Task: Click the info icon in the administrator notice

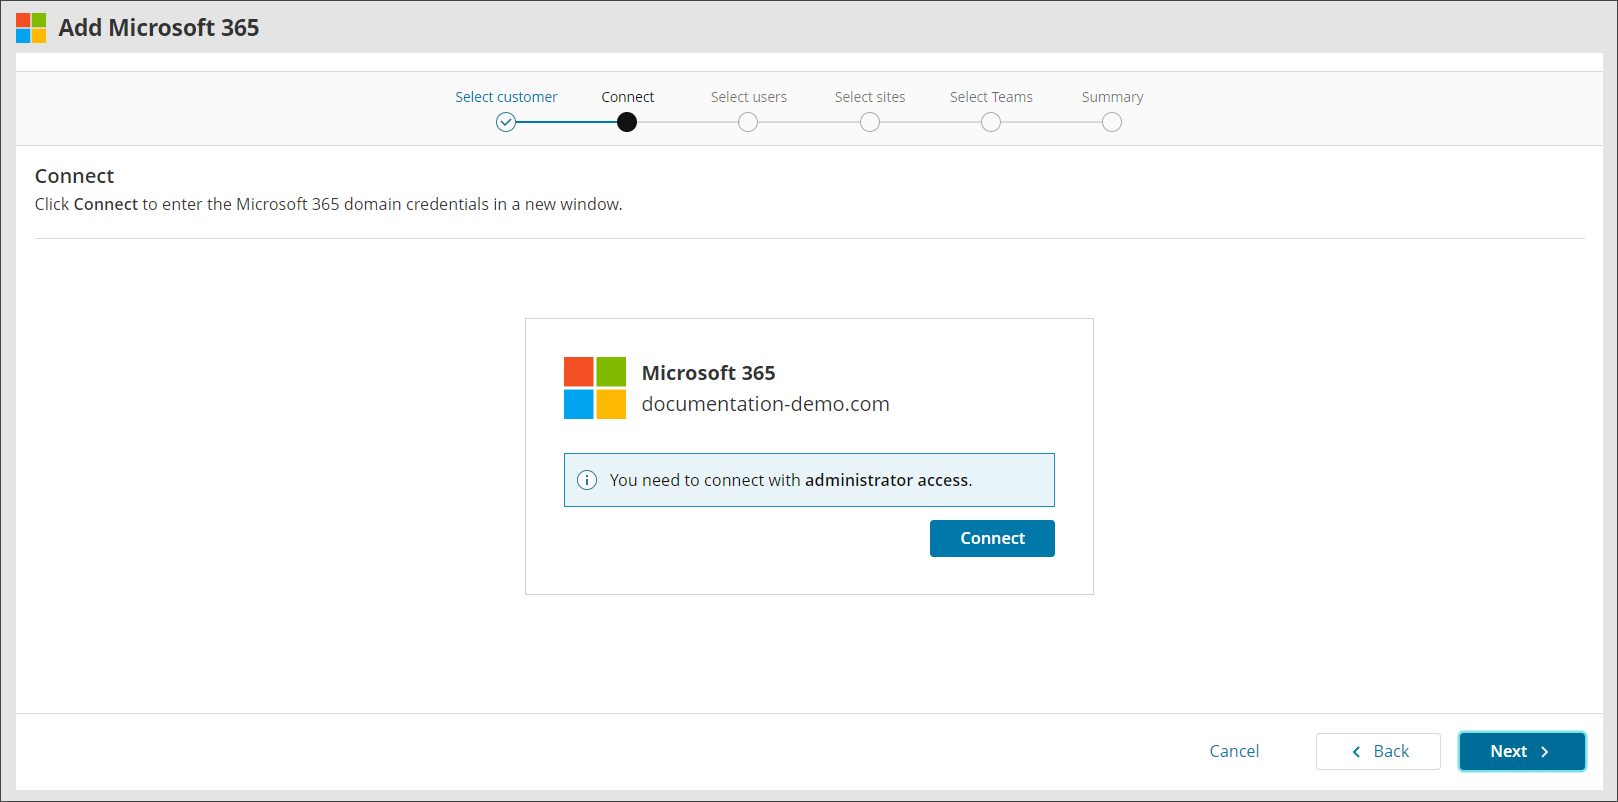Action: click(587, 480)
